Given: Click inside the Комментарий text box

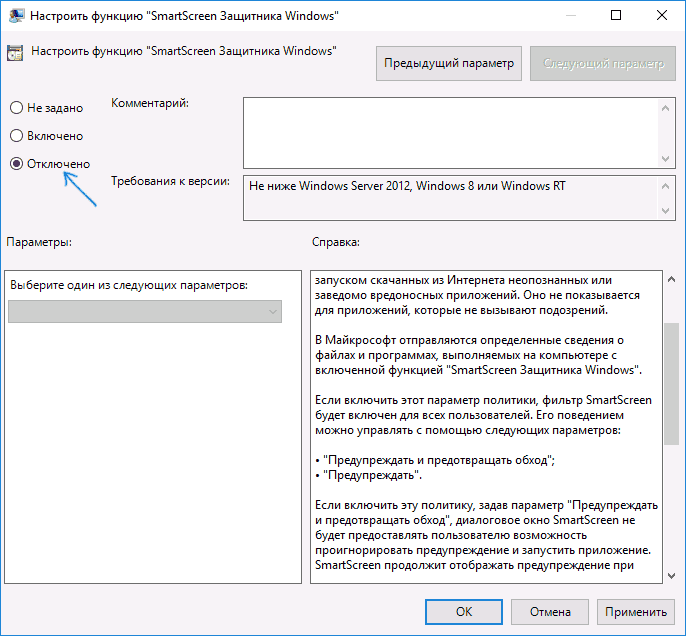Looking at the screenshot, I should pyautogui.click(x=451, y=133).
